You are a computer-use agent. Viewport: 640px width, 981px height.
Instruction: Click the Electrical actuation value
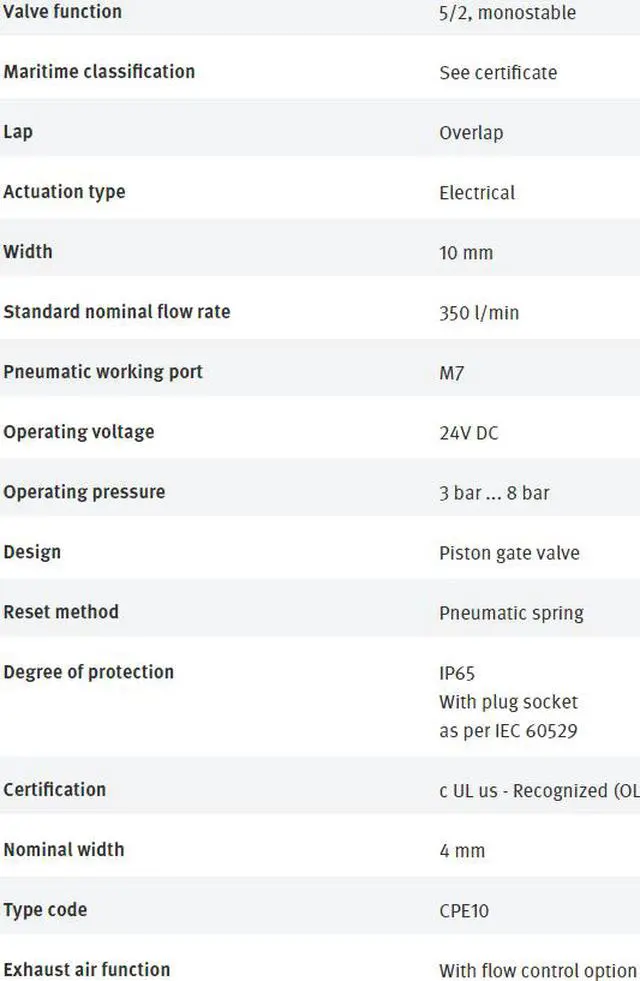[x=477, y=193]
